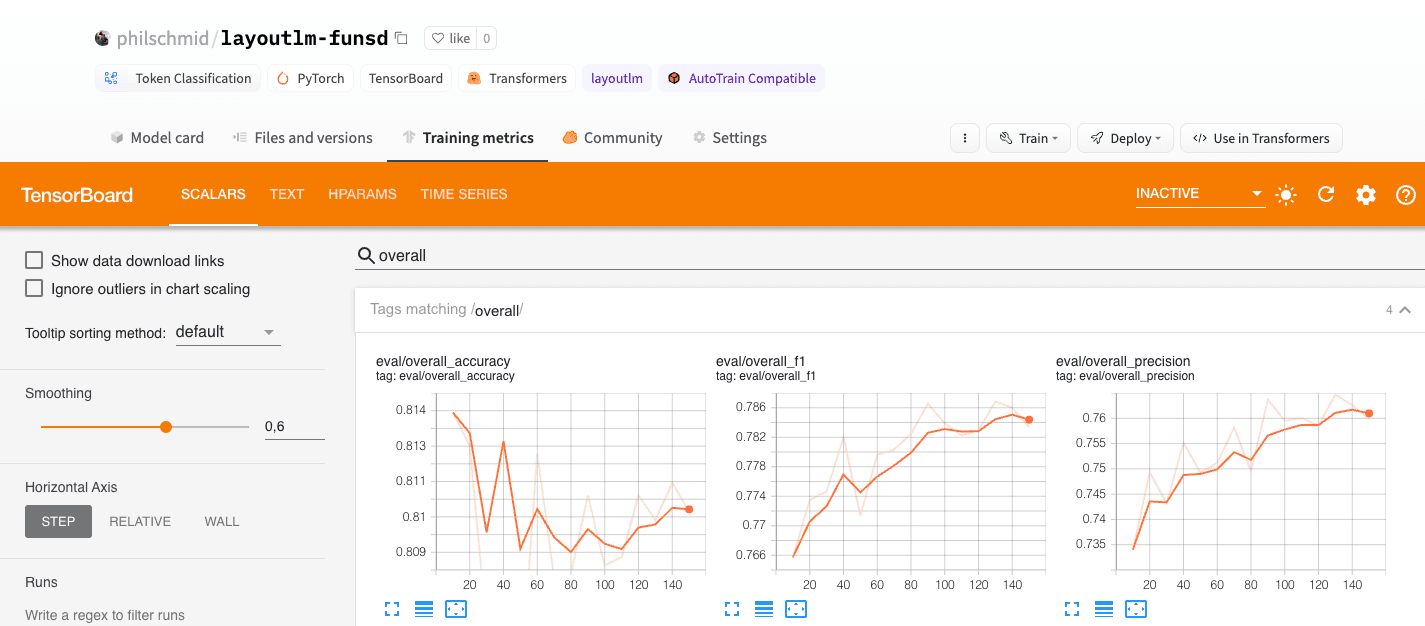Open the Deploy dropdown
The height and width of the screenshot is (626, 1425).
tap(1125, 138)
